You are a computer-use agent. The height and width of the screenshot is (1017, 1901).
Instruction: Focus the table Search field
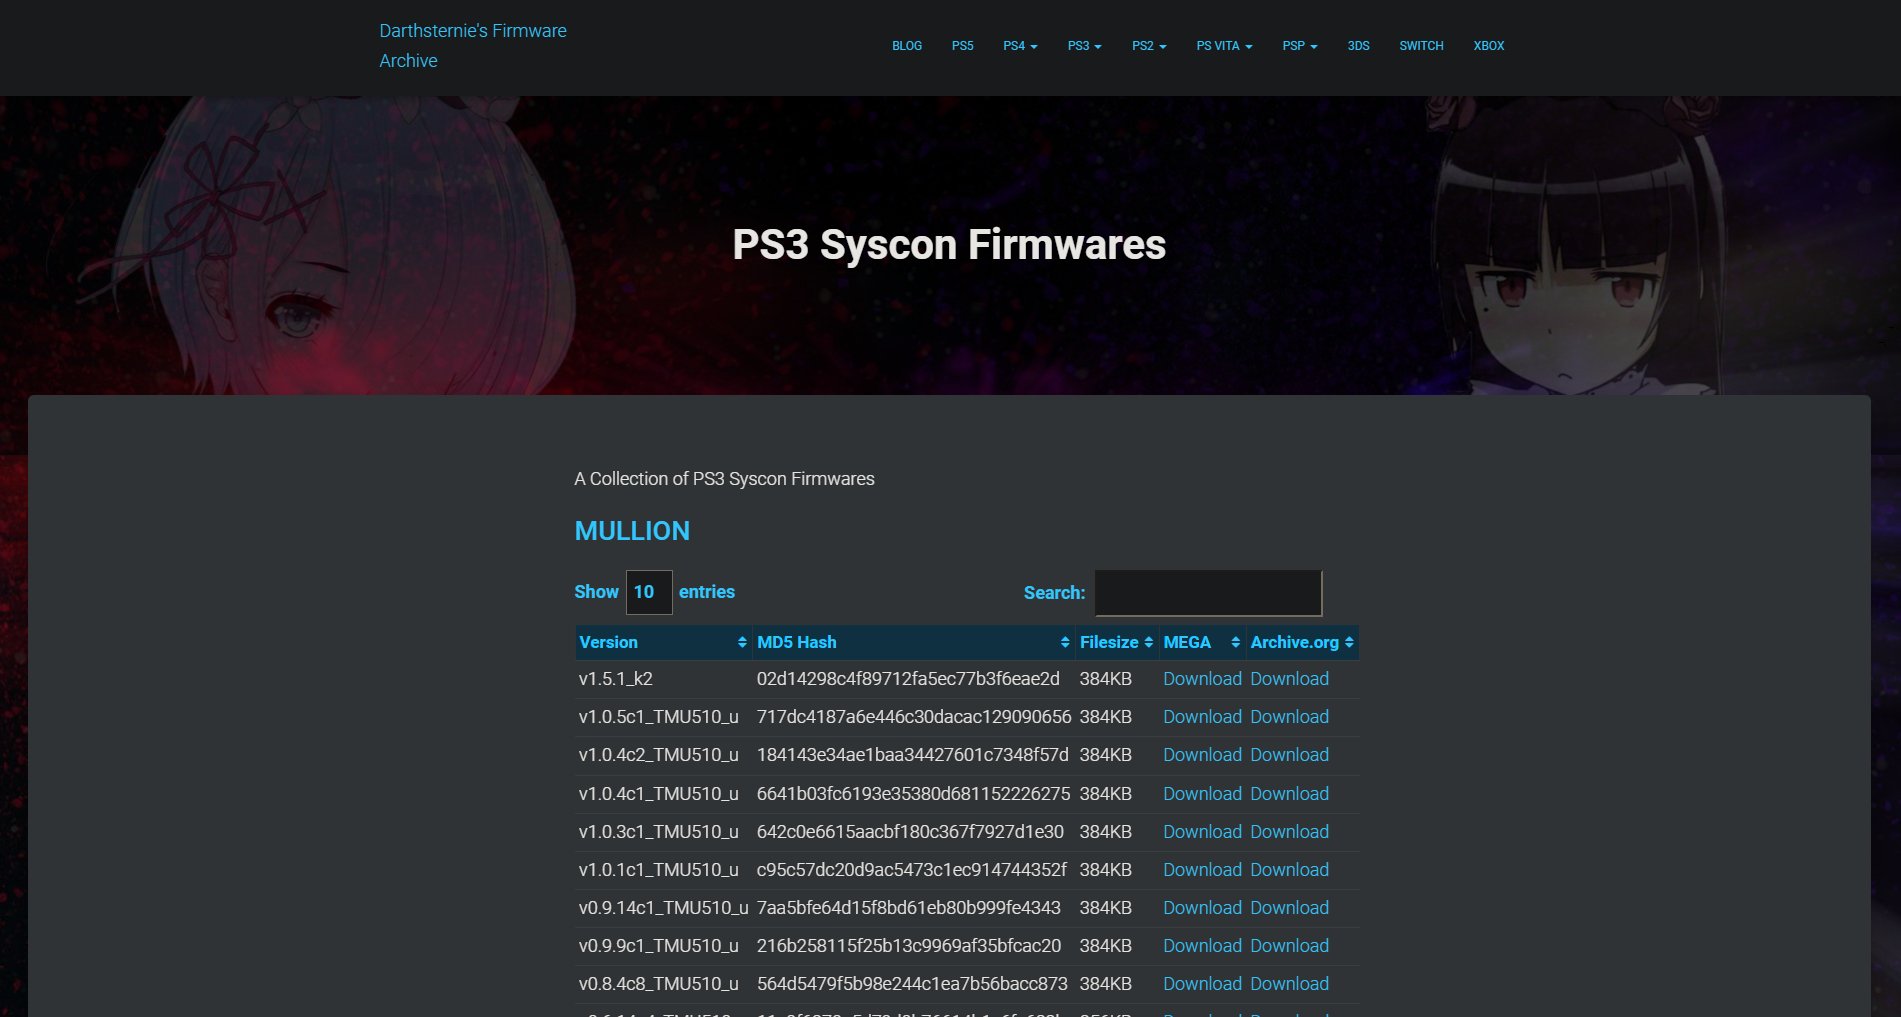[x=1209, y=593]
